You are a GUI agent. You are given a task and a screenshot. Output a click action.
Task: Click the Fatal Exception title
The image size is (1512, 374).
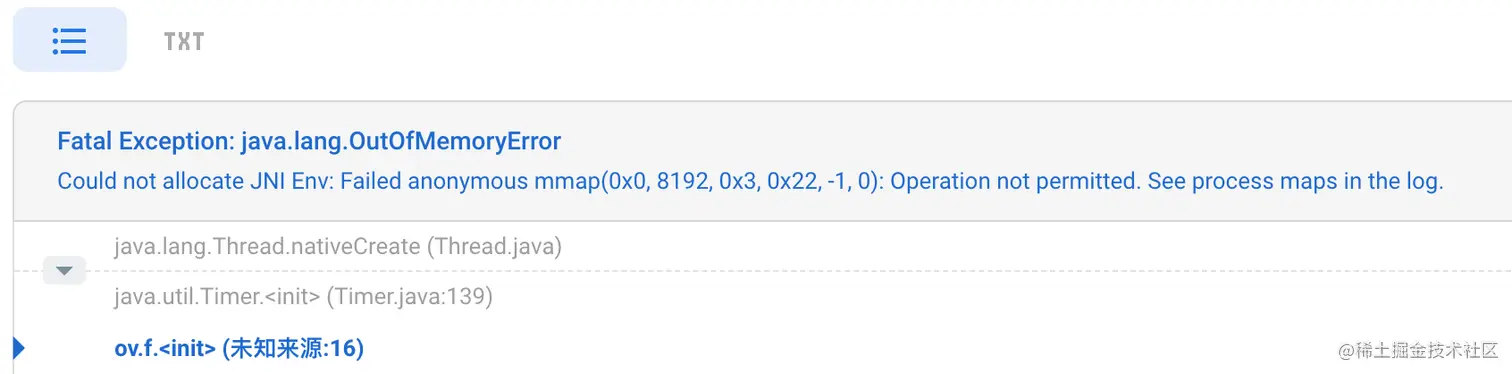point(309,141)
